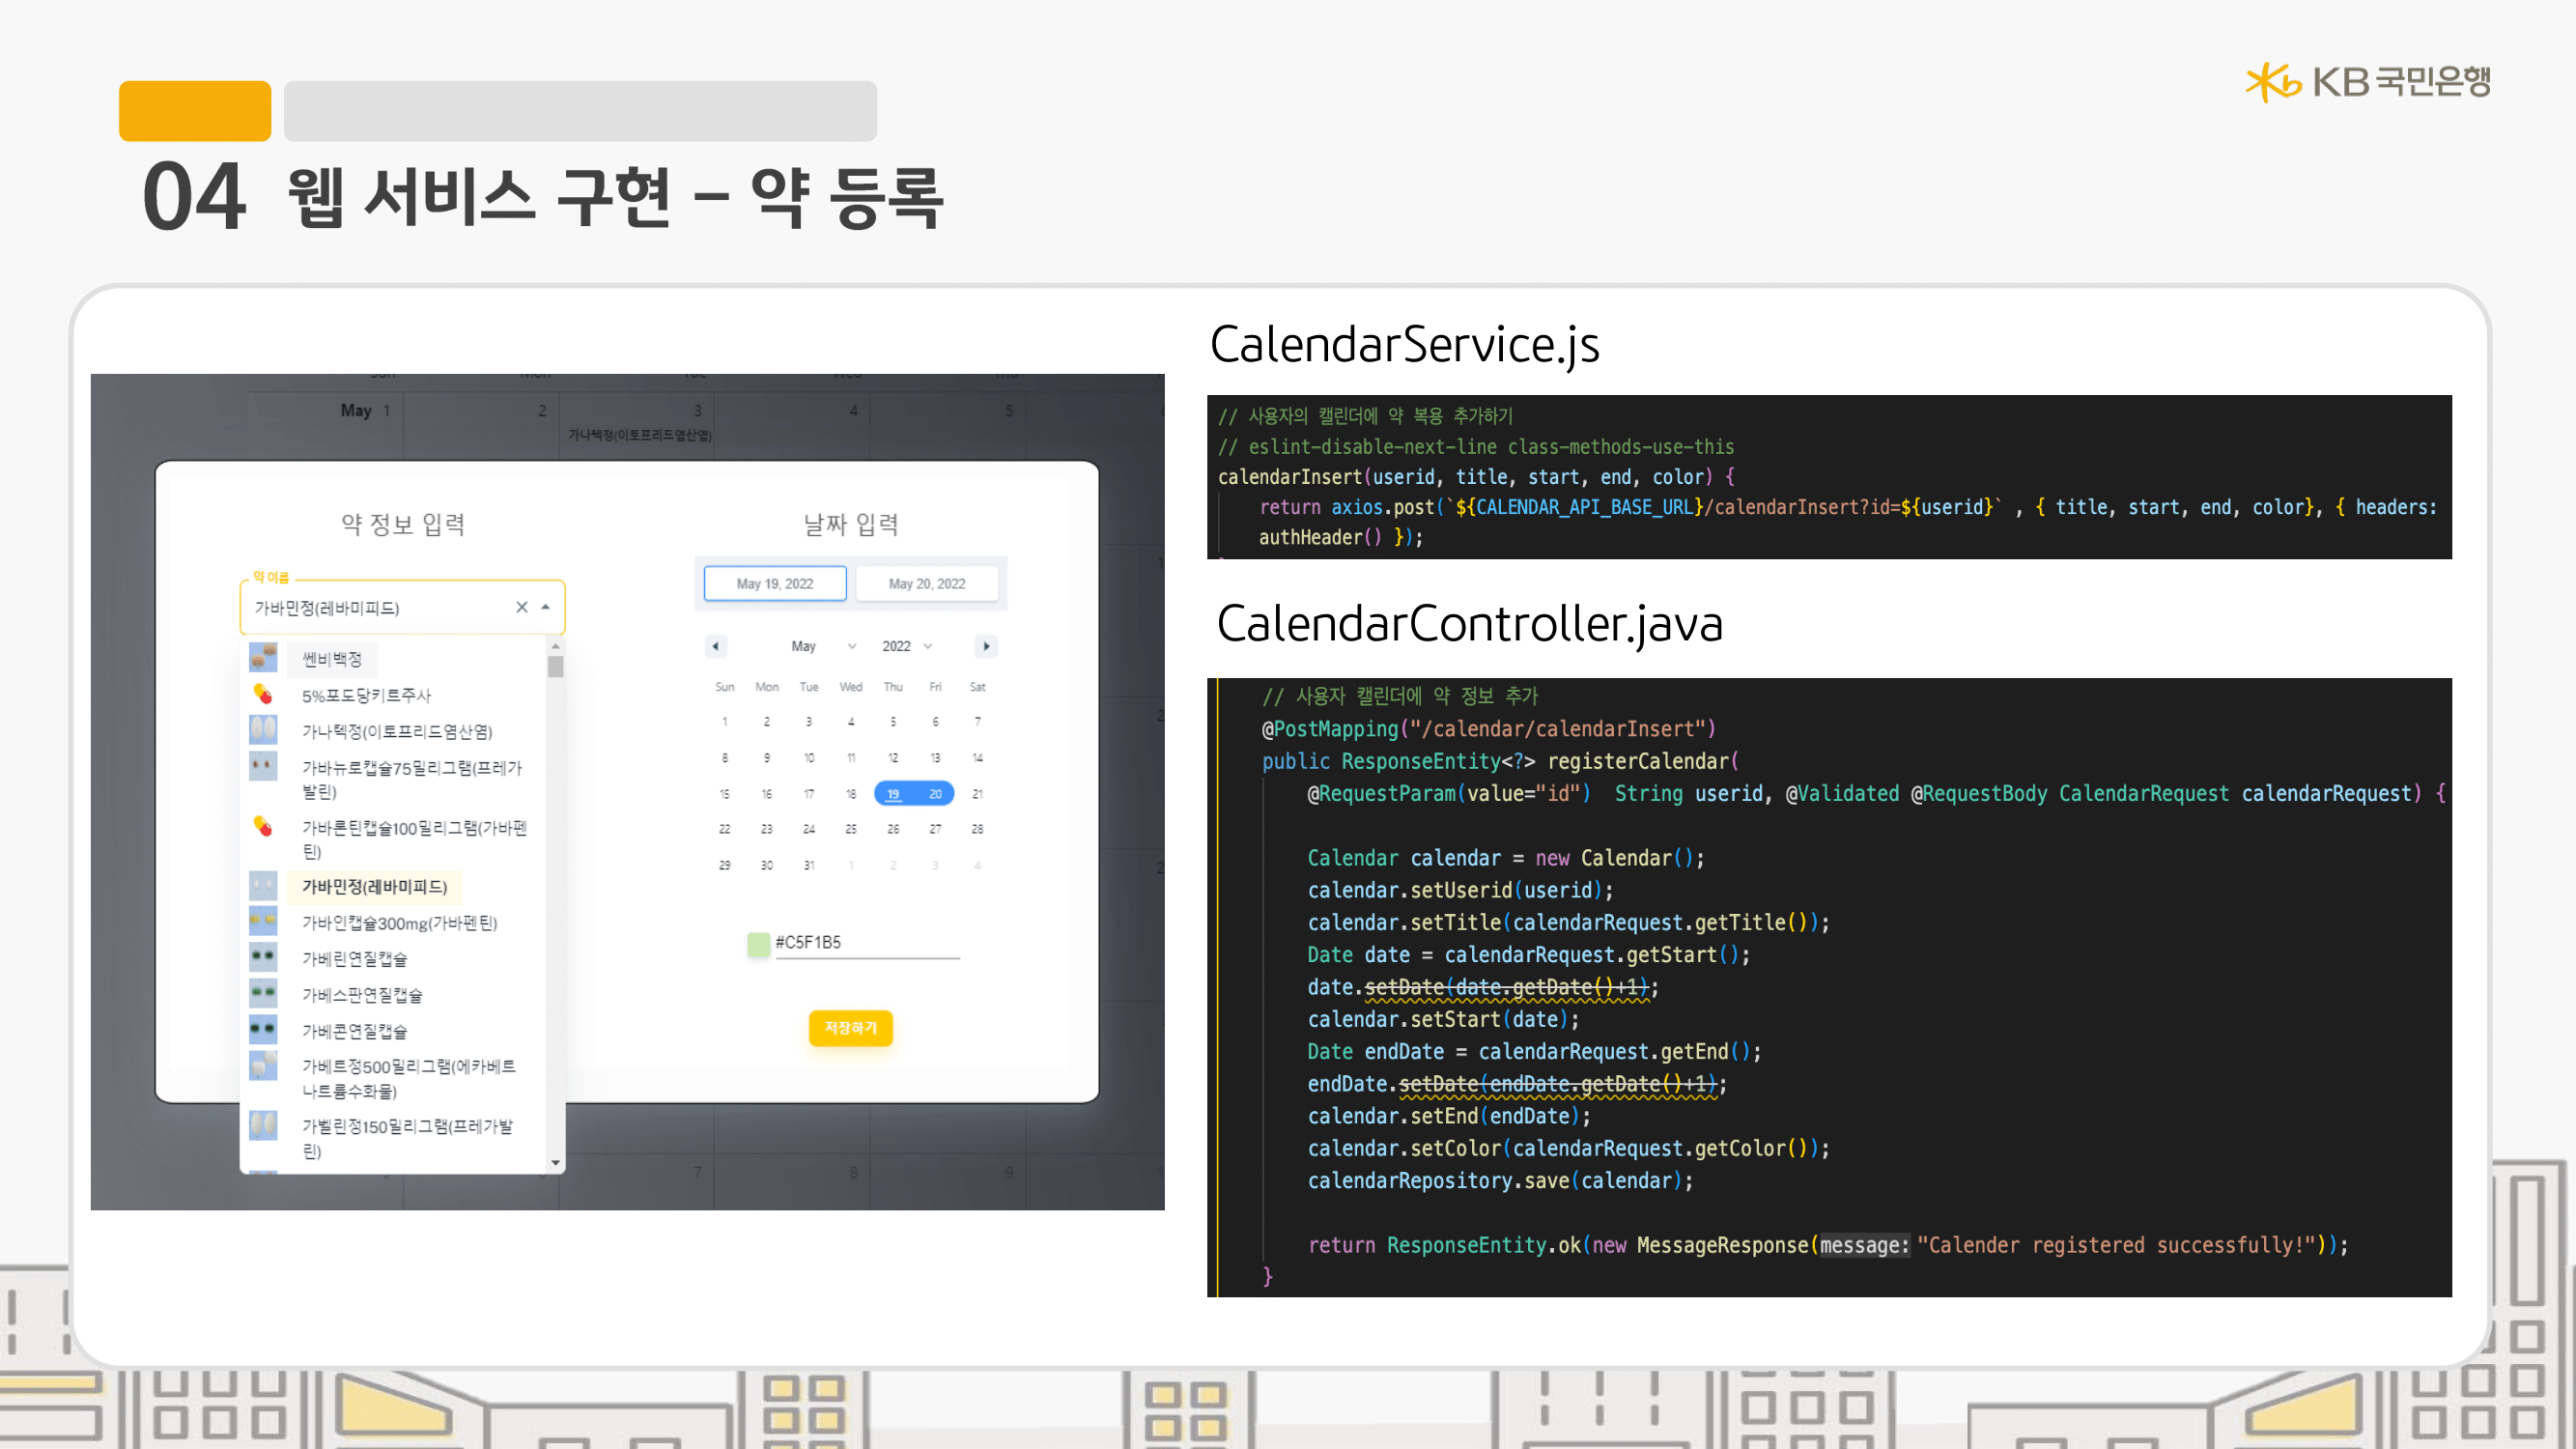Click the previous month arrow in calendar

(x=715, y=646)
